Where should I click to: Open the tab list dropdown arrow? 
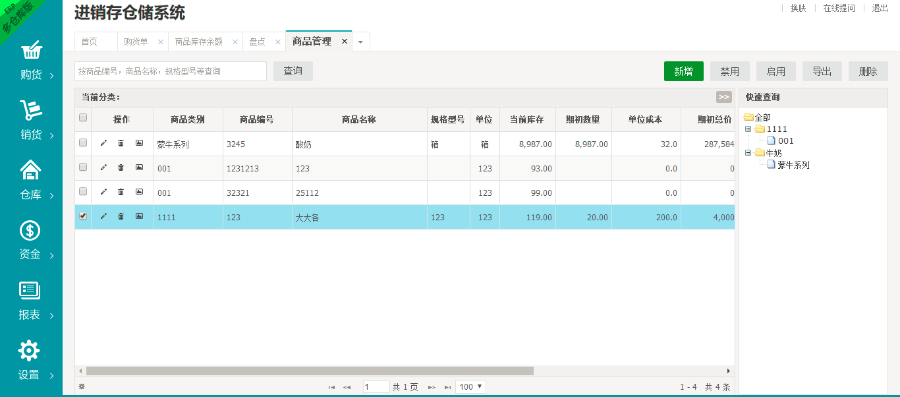coord(360,42)
